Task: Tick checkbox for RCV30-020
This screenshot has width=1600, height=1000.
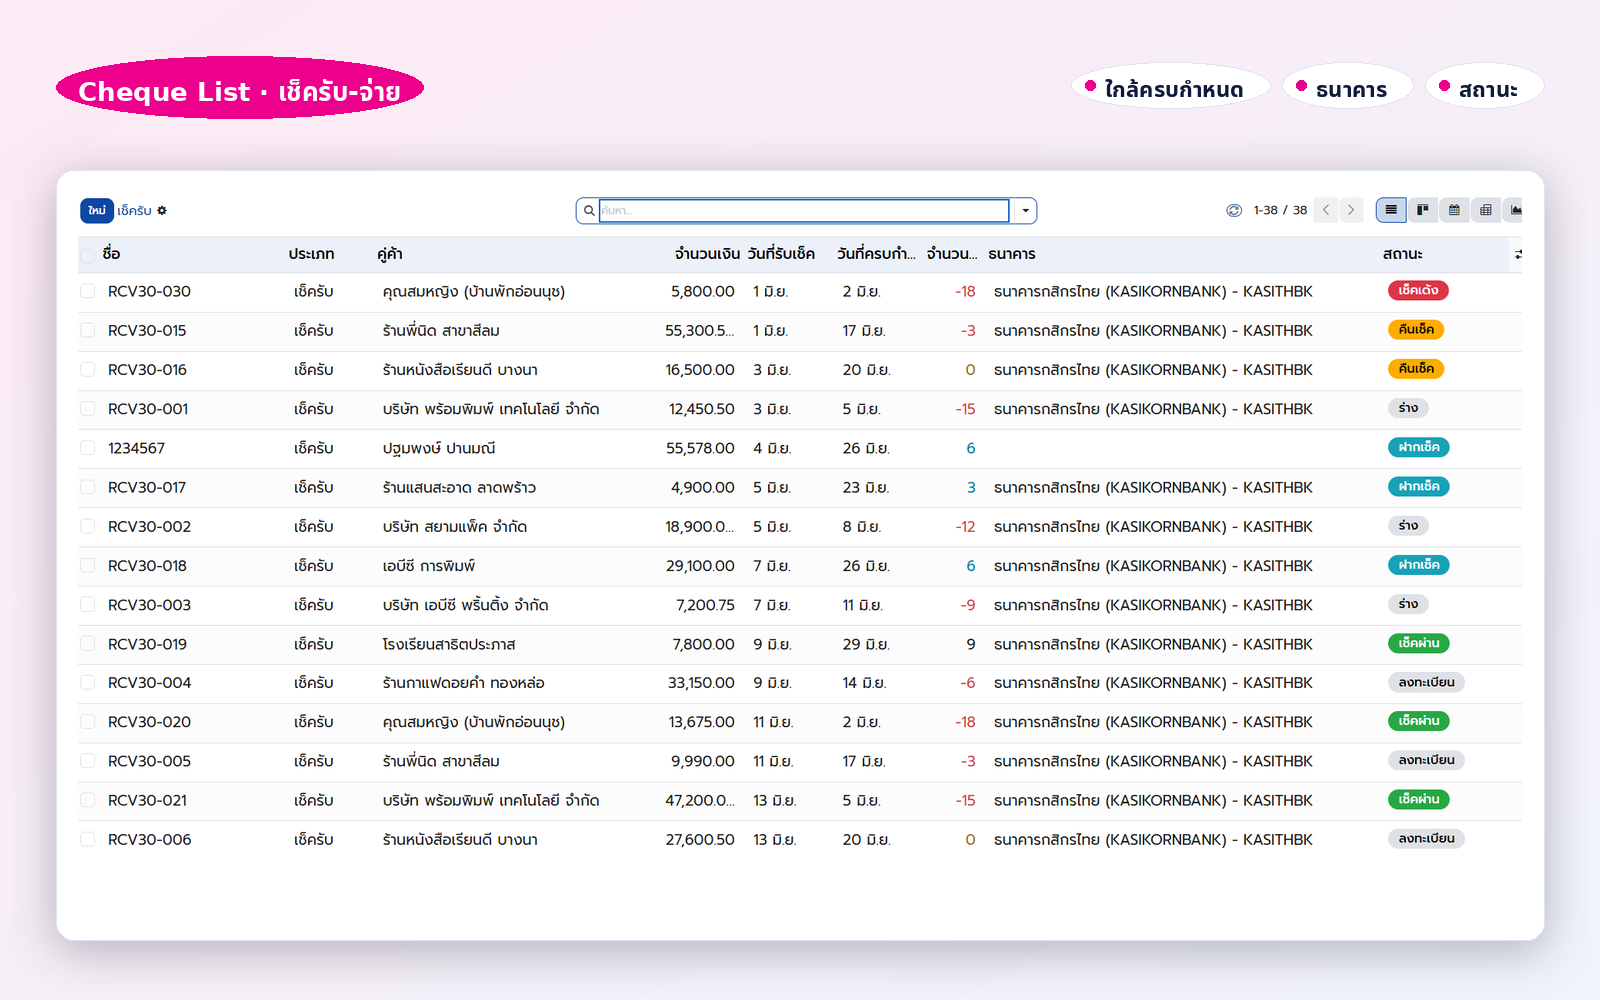Action: pos(88,722)
